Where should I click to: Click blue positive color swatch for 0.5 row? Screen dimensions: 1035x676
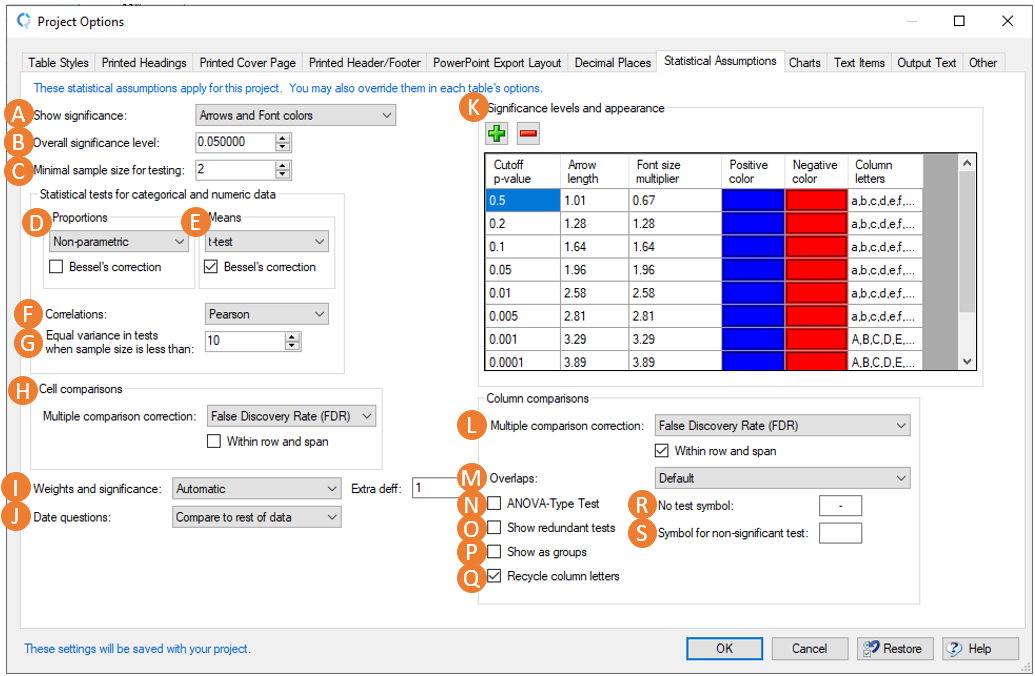tap(752, 200)
